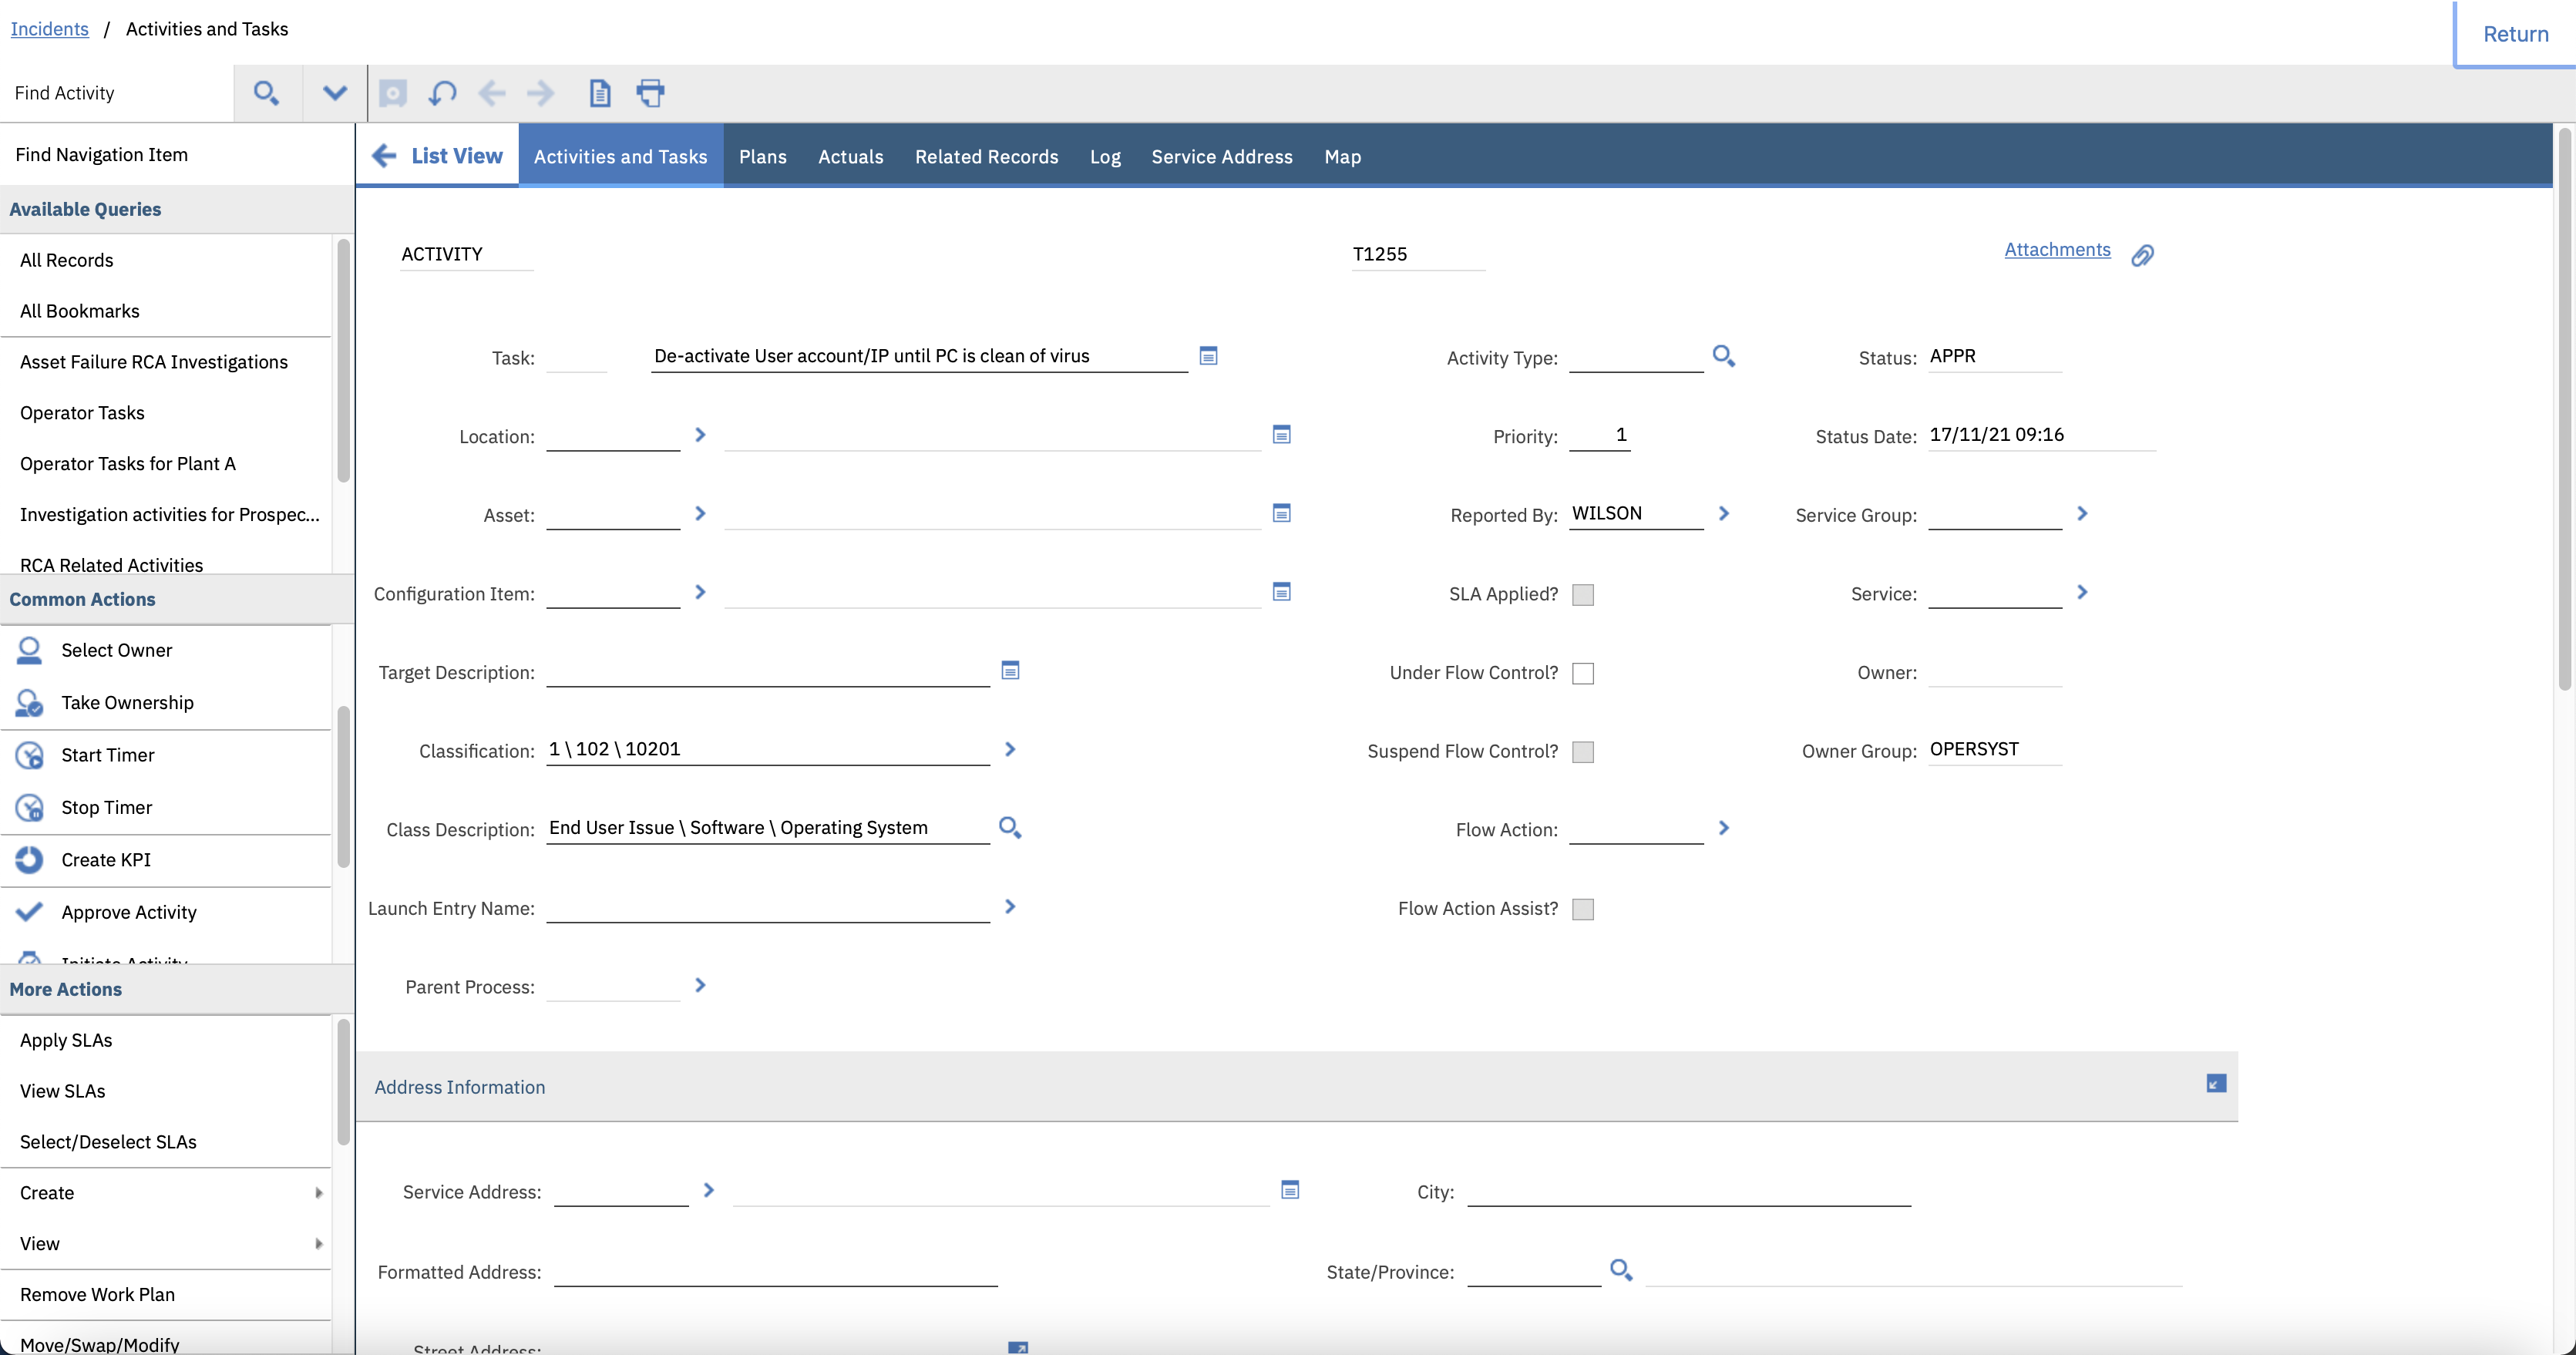Click the Return button
This screenshot has height=1355, width=2576.
coord(2515,34)
